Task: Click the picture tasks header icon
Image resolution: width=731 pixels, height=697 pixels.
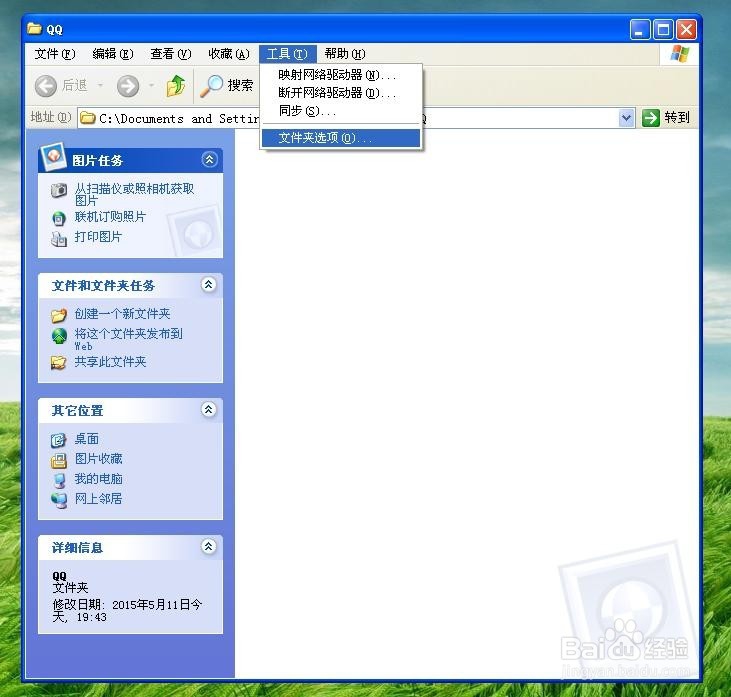Action: pos(53,155)
